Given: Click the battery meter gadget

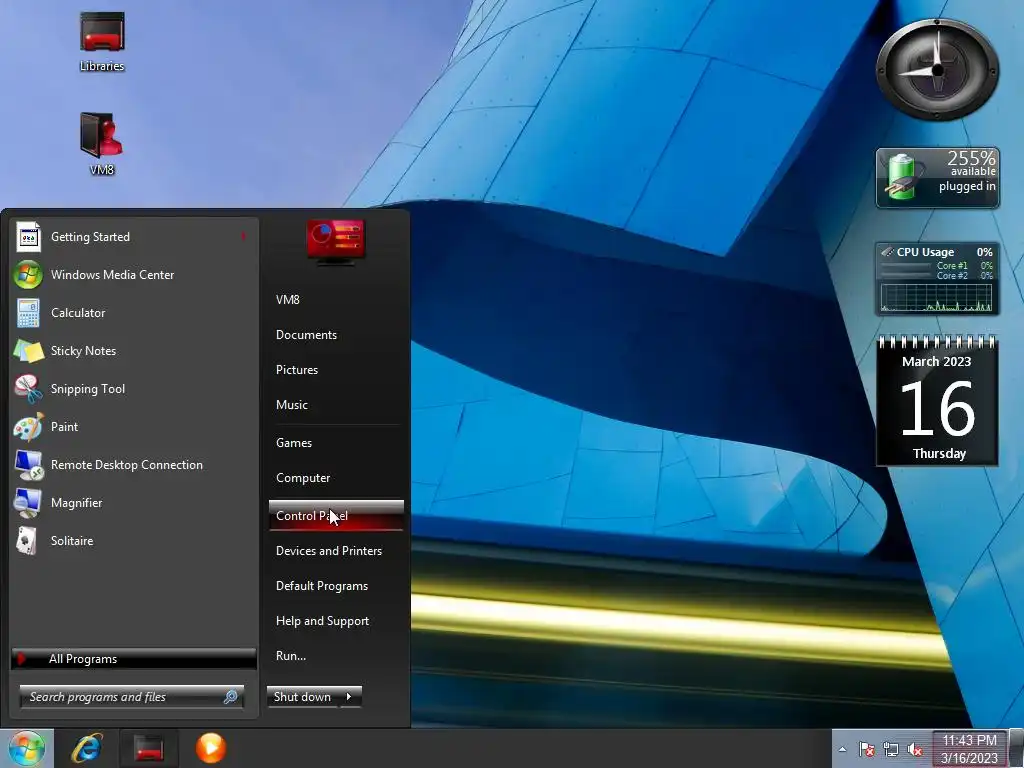Looking at the screenshot, I should click(x=937, y=178).
